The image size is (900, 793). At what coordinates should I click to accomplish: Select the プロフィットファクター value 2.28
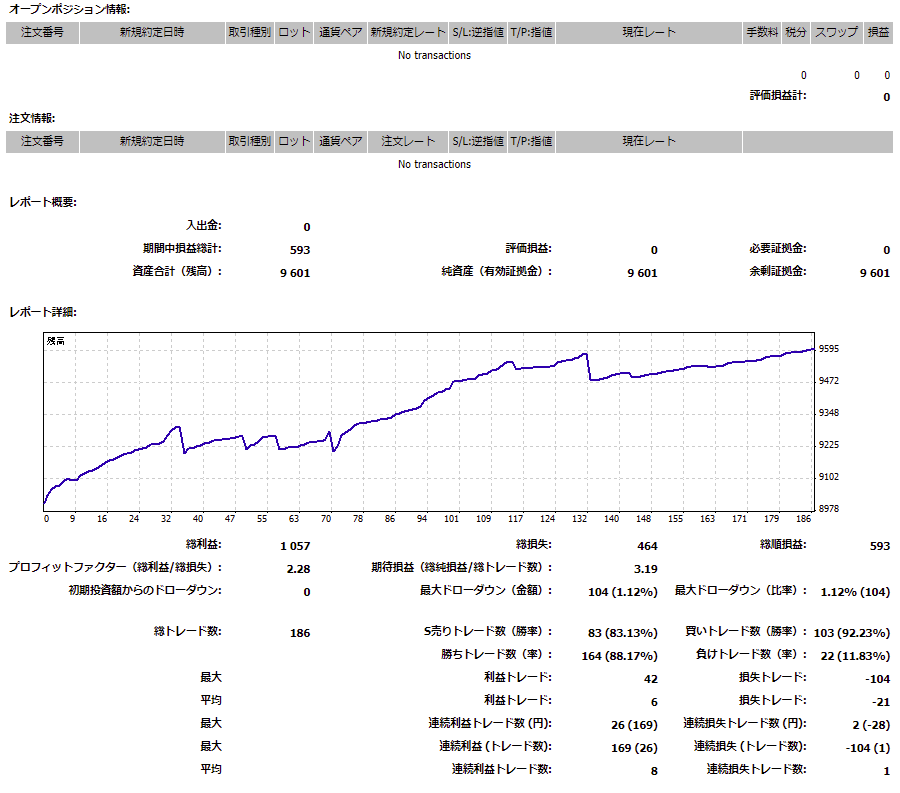coord(298,568)
